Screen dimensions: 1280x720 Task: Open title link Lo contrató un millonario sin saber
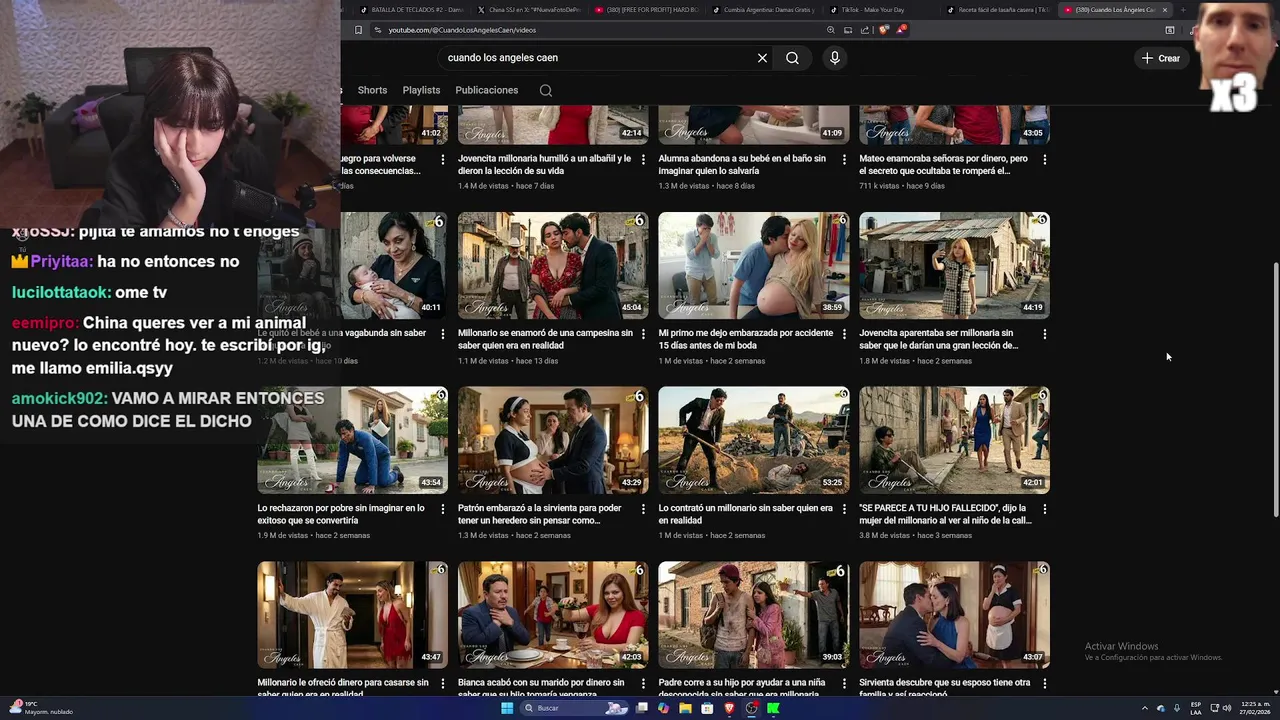(x=745, y=514)
